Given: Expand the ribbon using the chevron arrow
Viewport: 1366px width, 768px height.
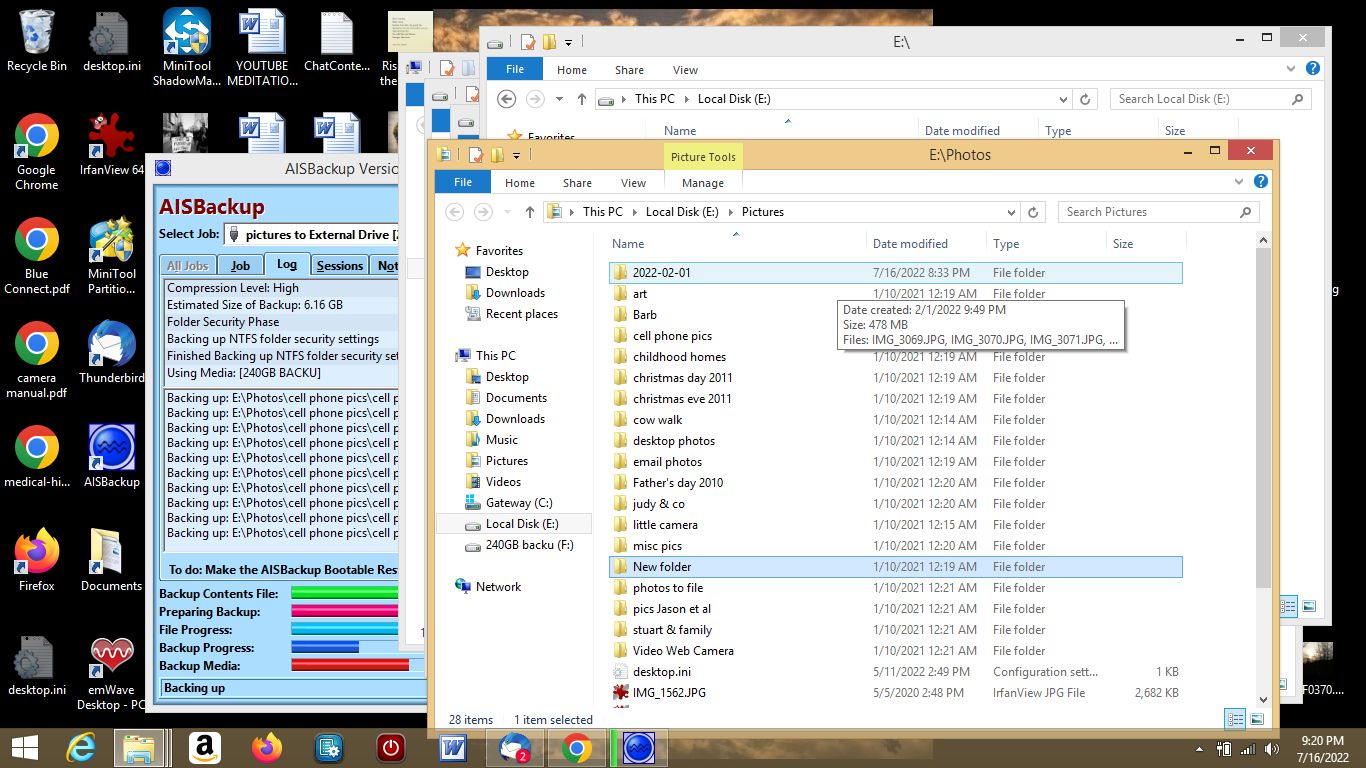Looking at the screenshot, I should 1241,182.
